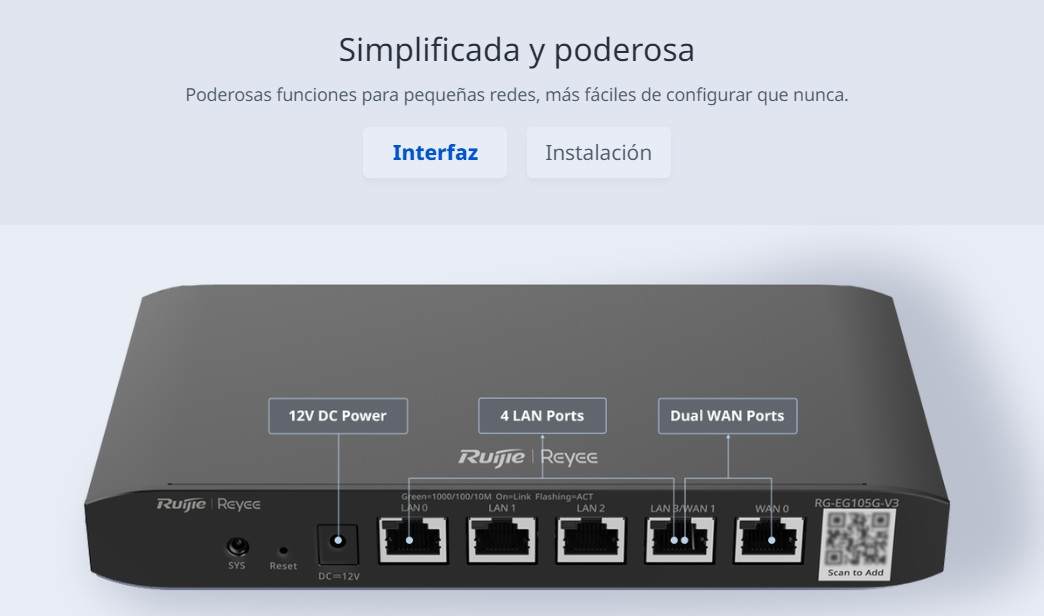Select the 4 LAN Ports callout label

(x=543, y=416)
